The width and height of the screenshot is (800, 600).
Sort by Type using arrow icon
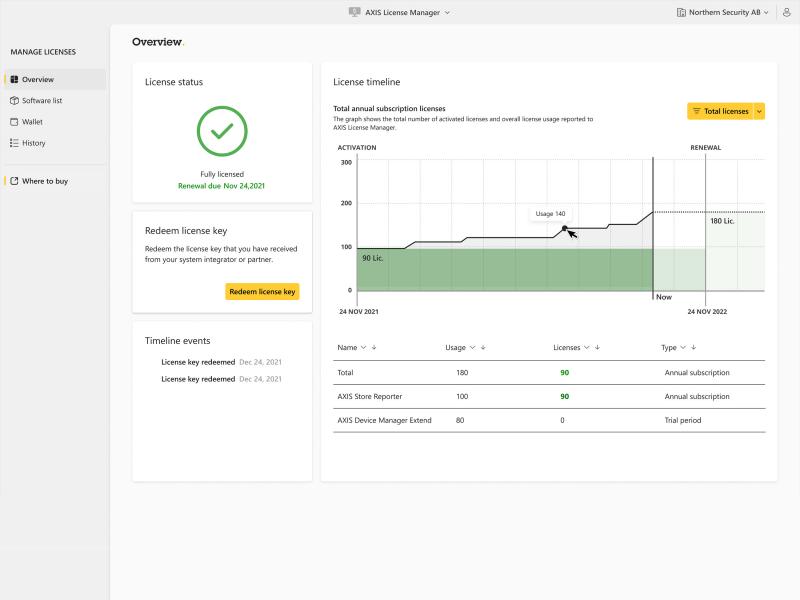tap(693, 347)
